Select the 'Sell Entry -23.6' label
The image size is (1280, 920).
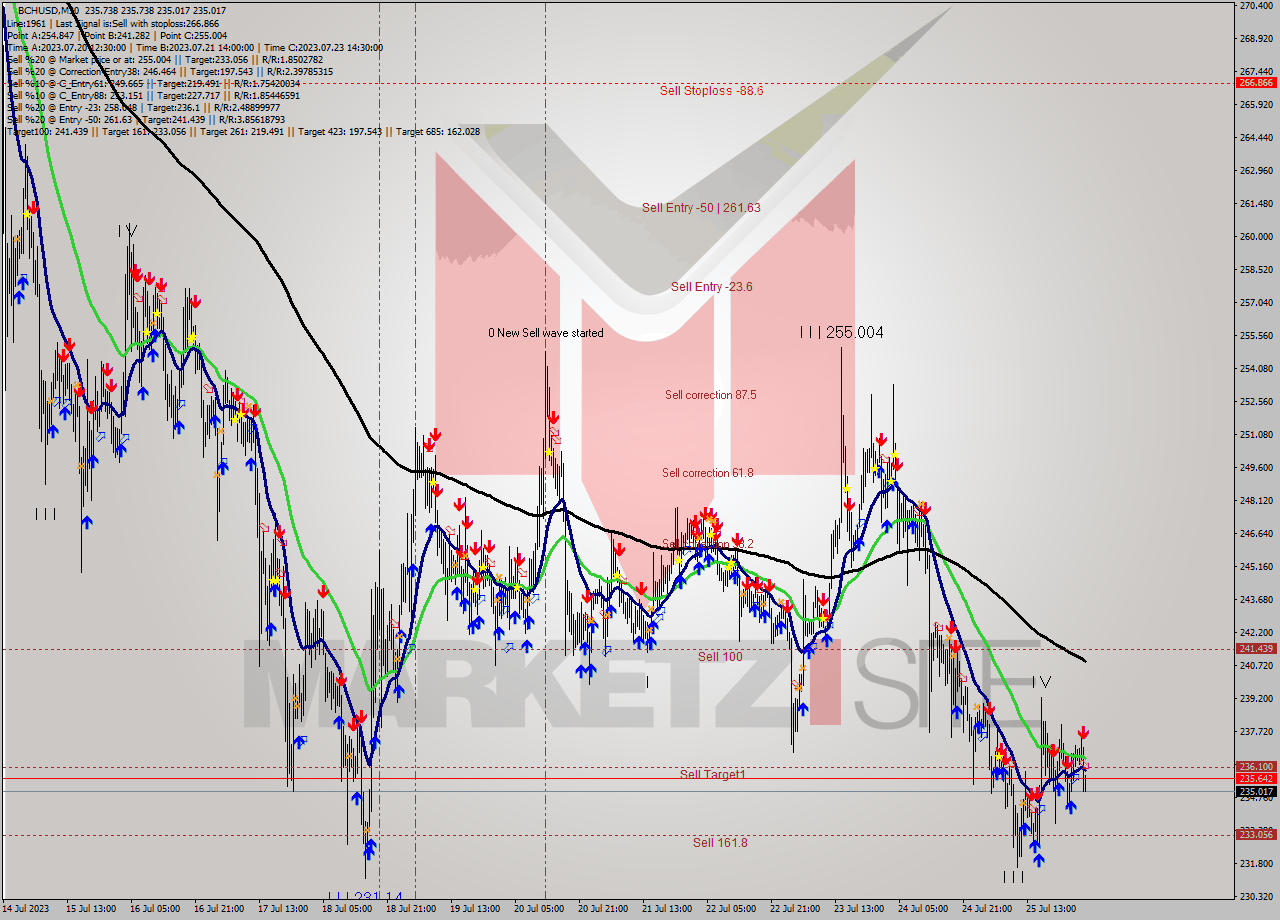[711, 287]
